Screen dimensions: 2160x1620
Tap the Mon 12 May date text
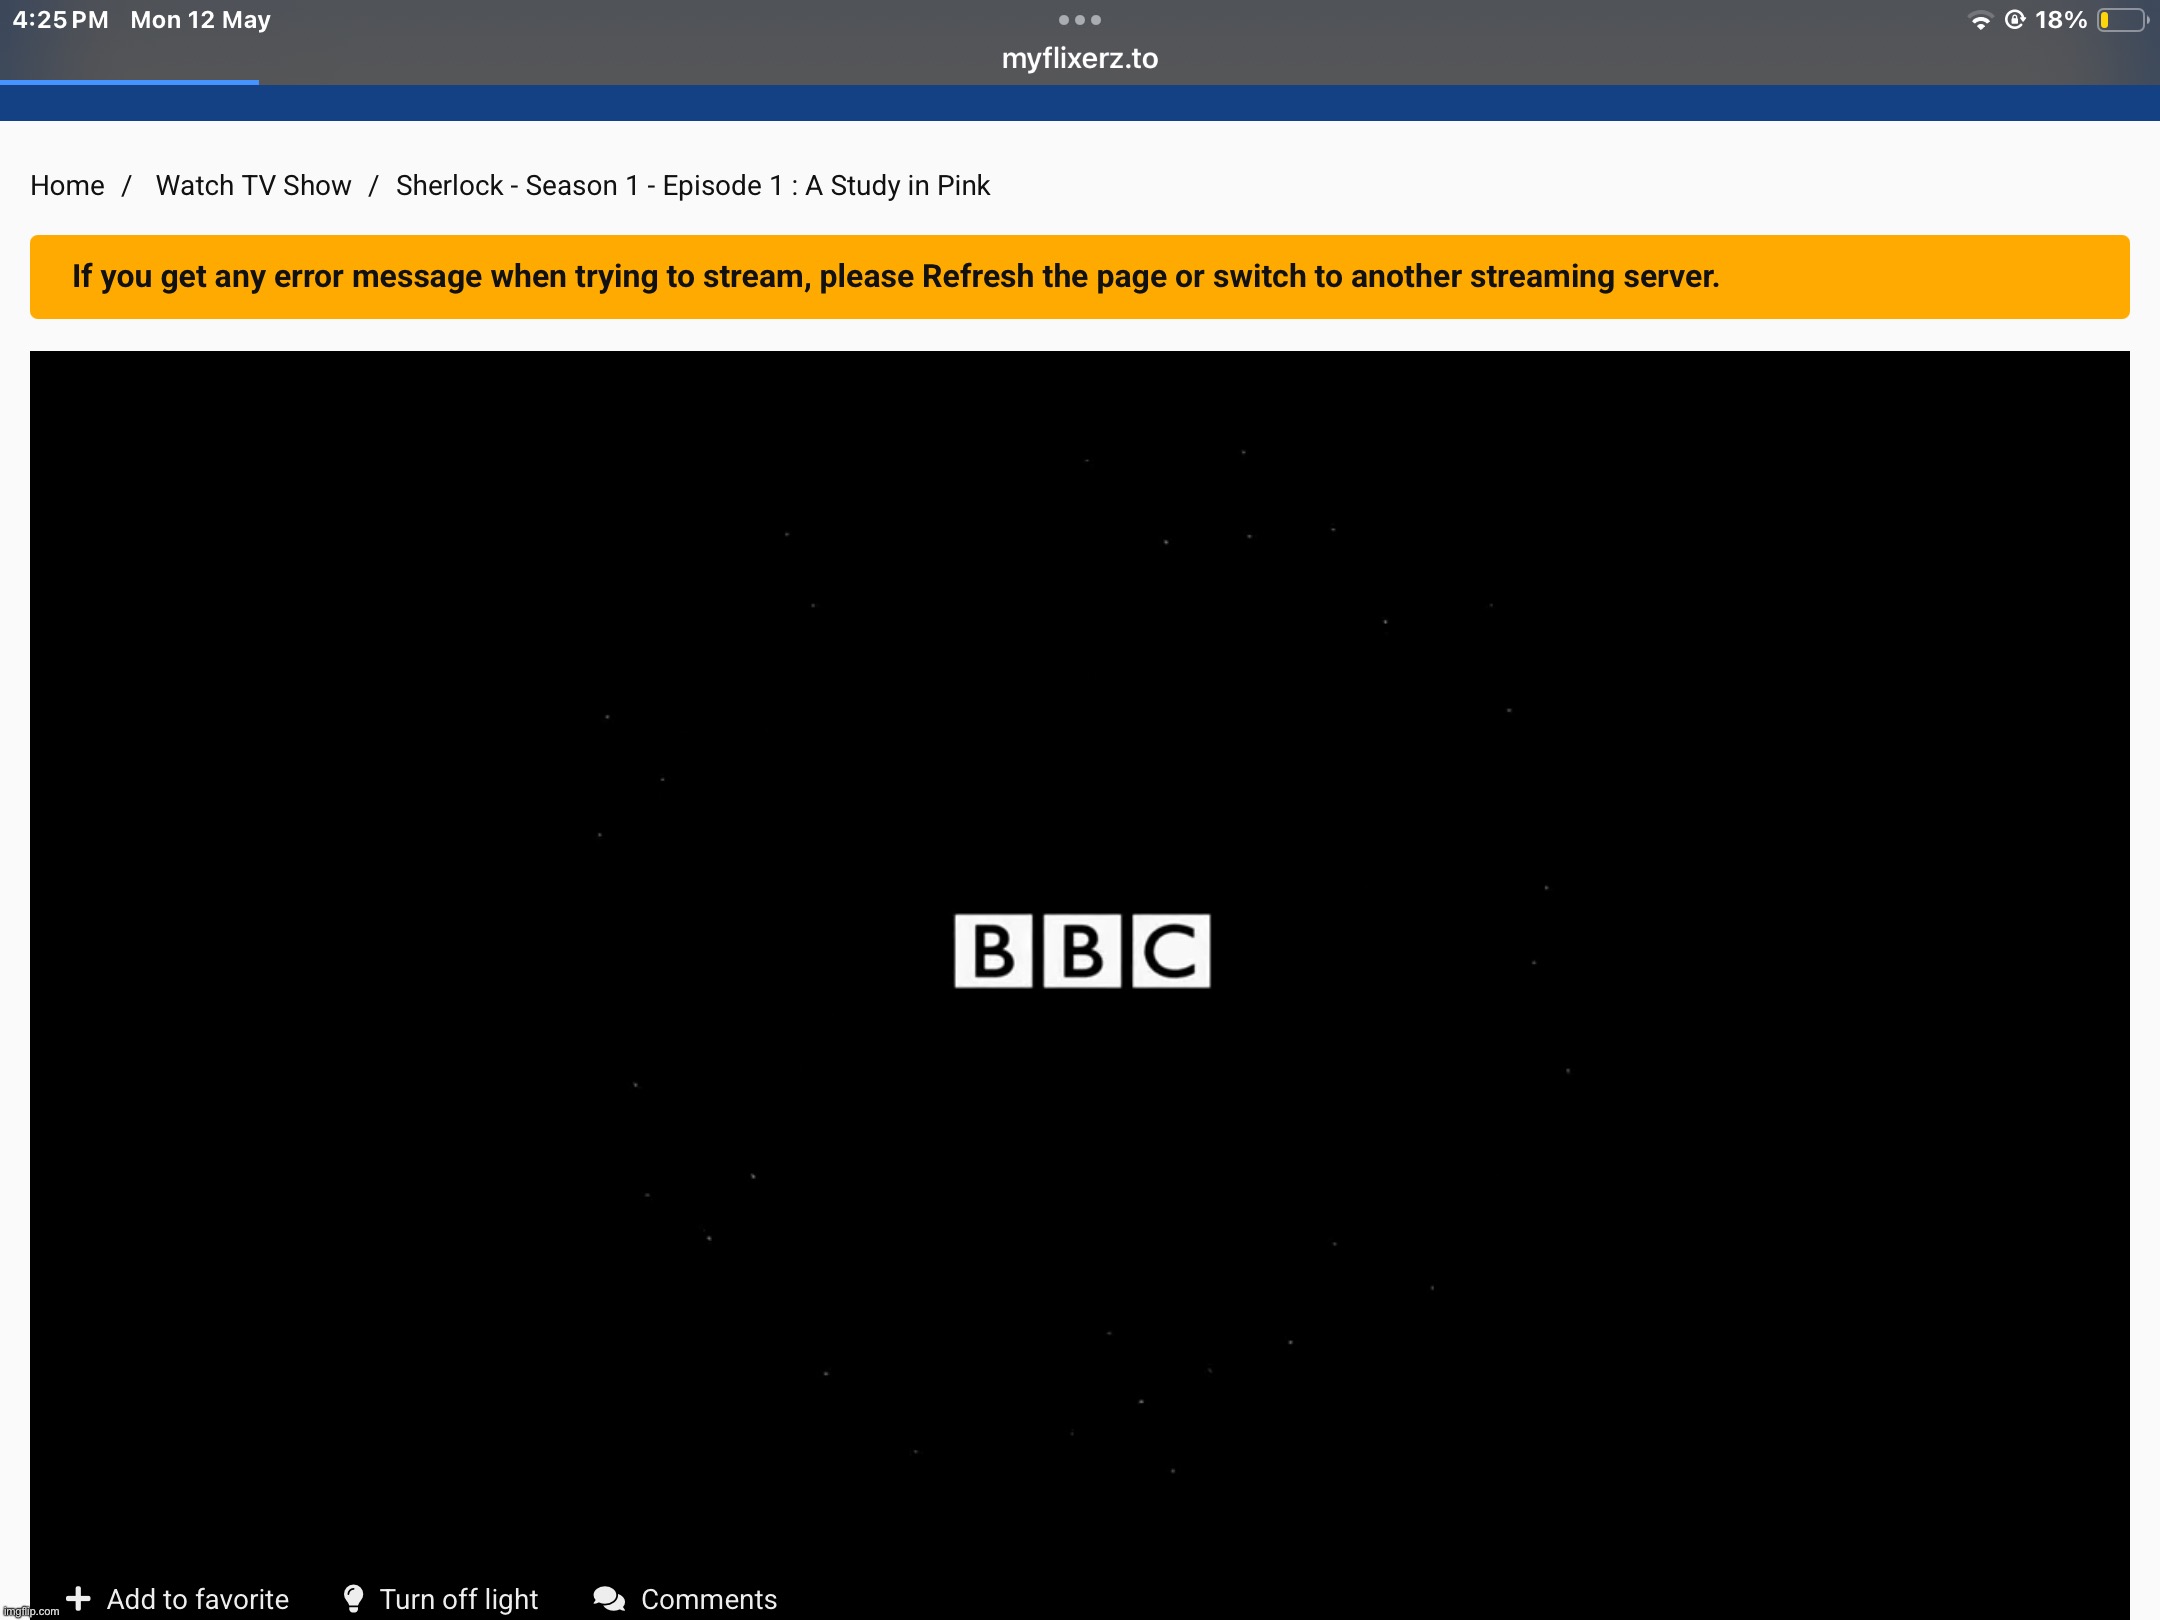pyautogui.click(x=200, y=20)
